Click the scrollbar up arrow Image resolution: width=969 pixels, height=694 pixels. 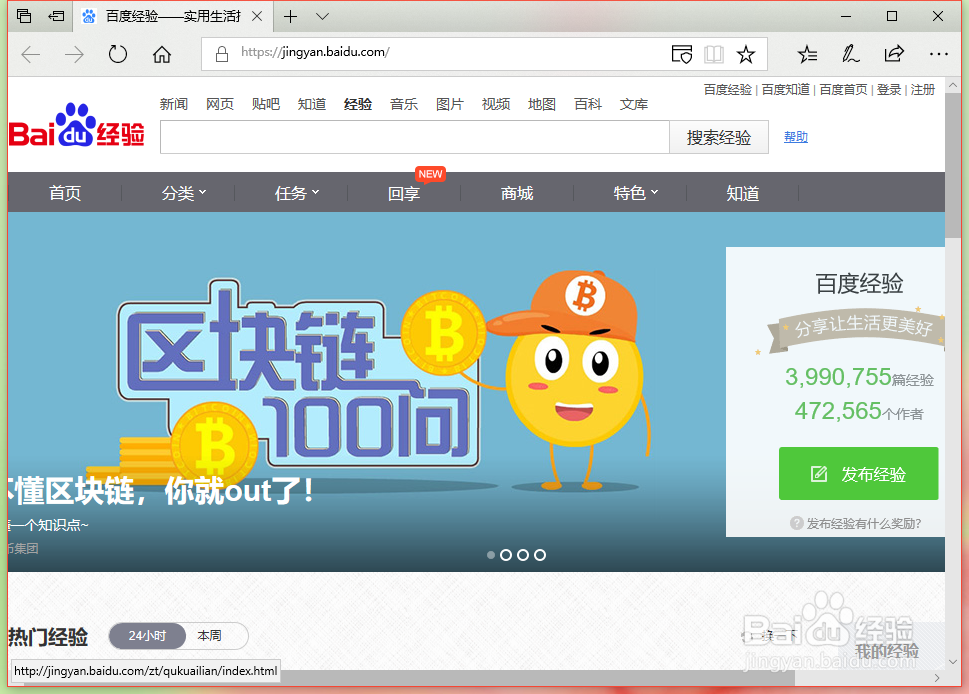point(953,85)
